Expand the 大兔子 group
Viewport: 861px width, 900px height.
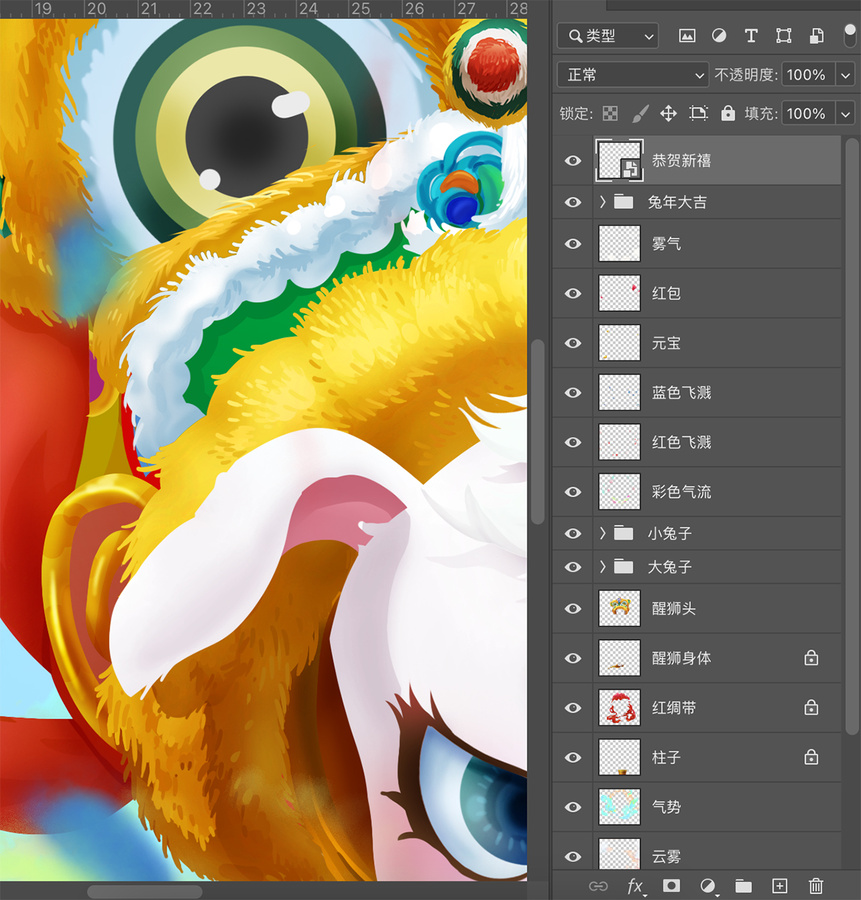(x=602, y=567)
